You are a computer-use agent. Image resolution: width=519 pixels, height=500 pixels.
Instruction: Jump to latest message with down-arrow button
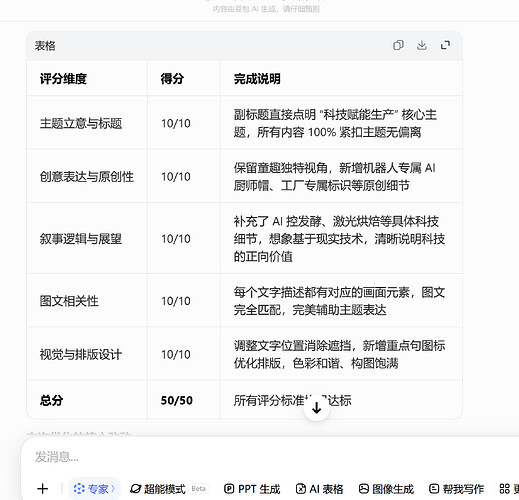pos(317,408)
